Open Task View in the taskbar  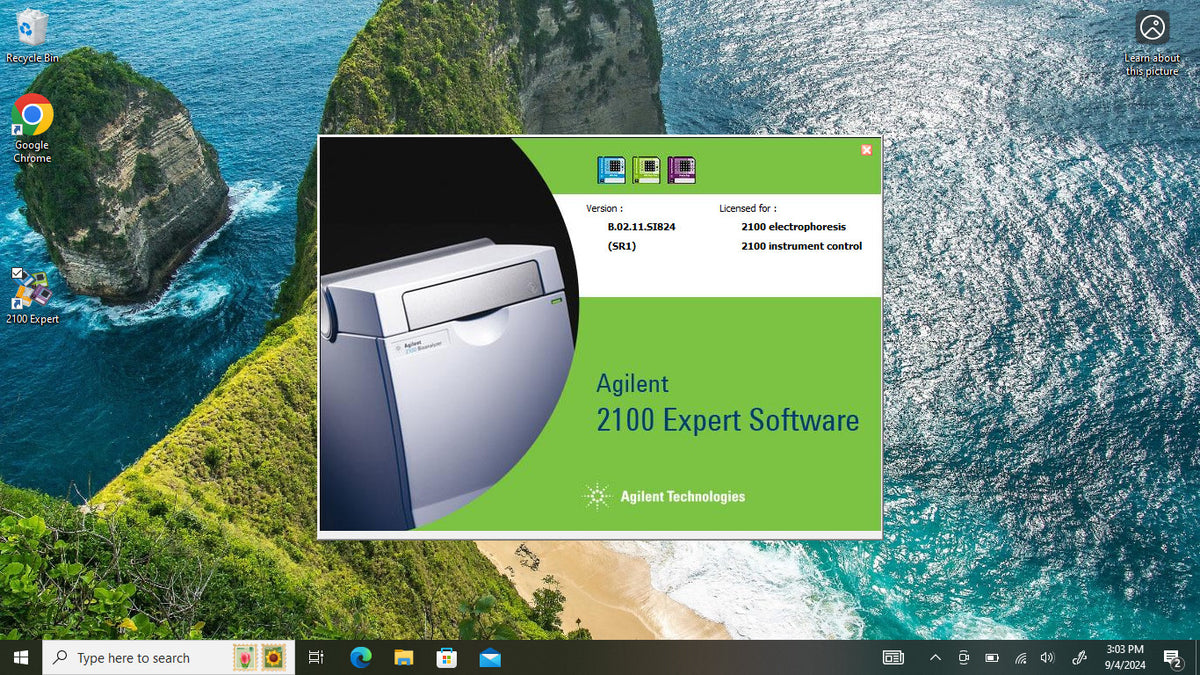(x=316, y=657)
